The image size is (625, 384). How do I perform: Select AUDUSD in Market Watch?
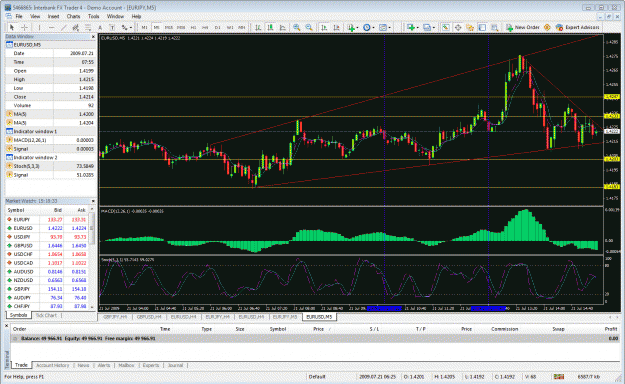[23, 272]
